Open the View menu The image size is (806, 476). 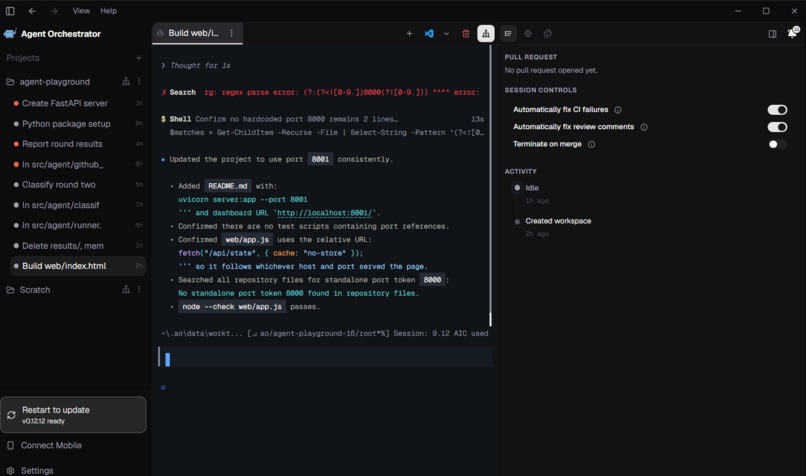point(81,11)
